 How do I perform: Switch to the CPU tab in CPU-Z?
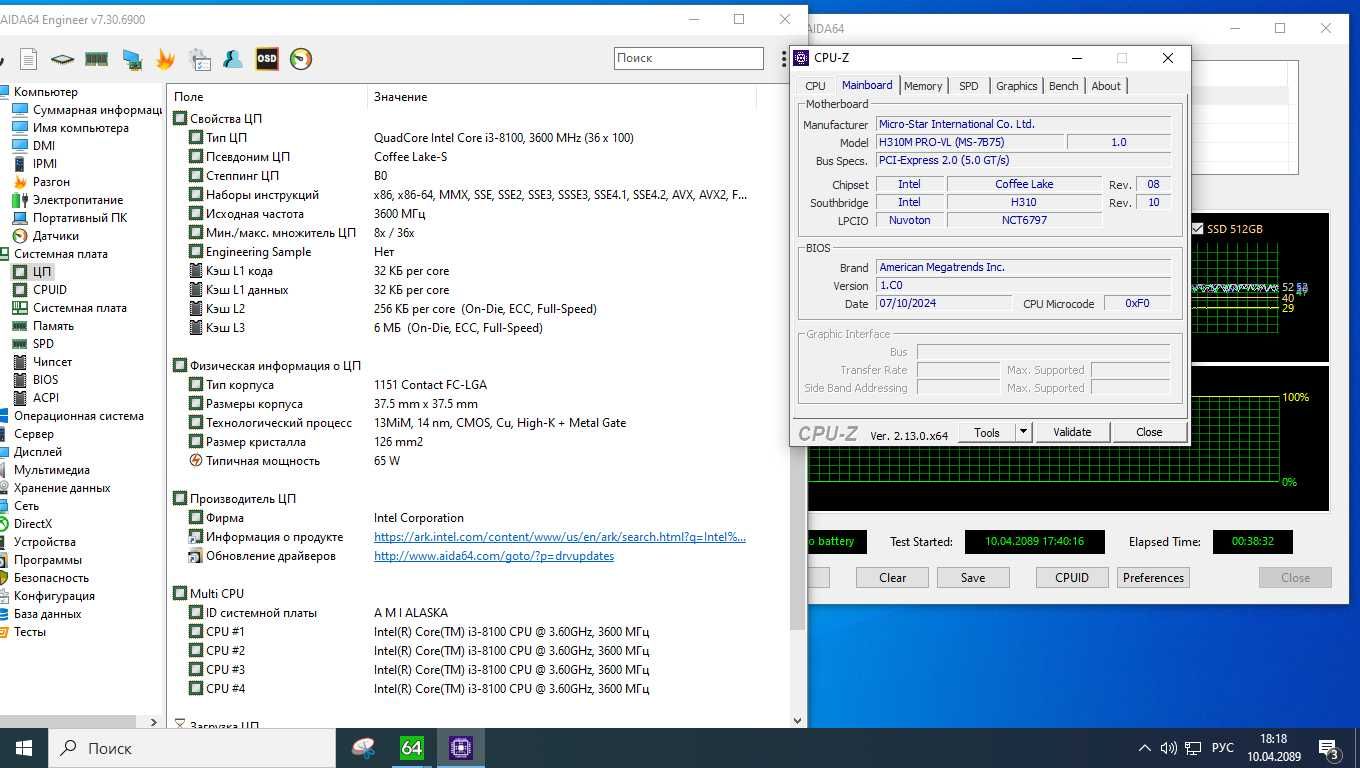click(x=815, y=86)
